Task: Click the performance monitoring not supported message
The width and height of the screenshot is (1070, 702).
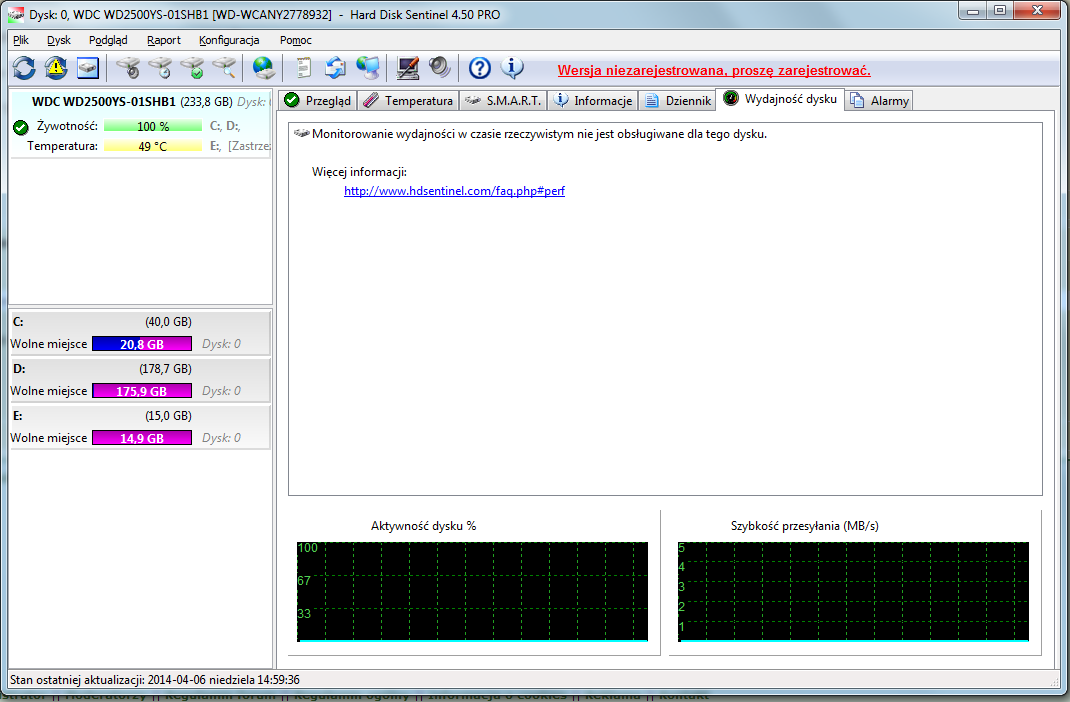Action: coord(539,134)
